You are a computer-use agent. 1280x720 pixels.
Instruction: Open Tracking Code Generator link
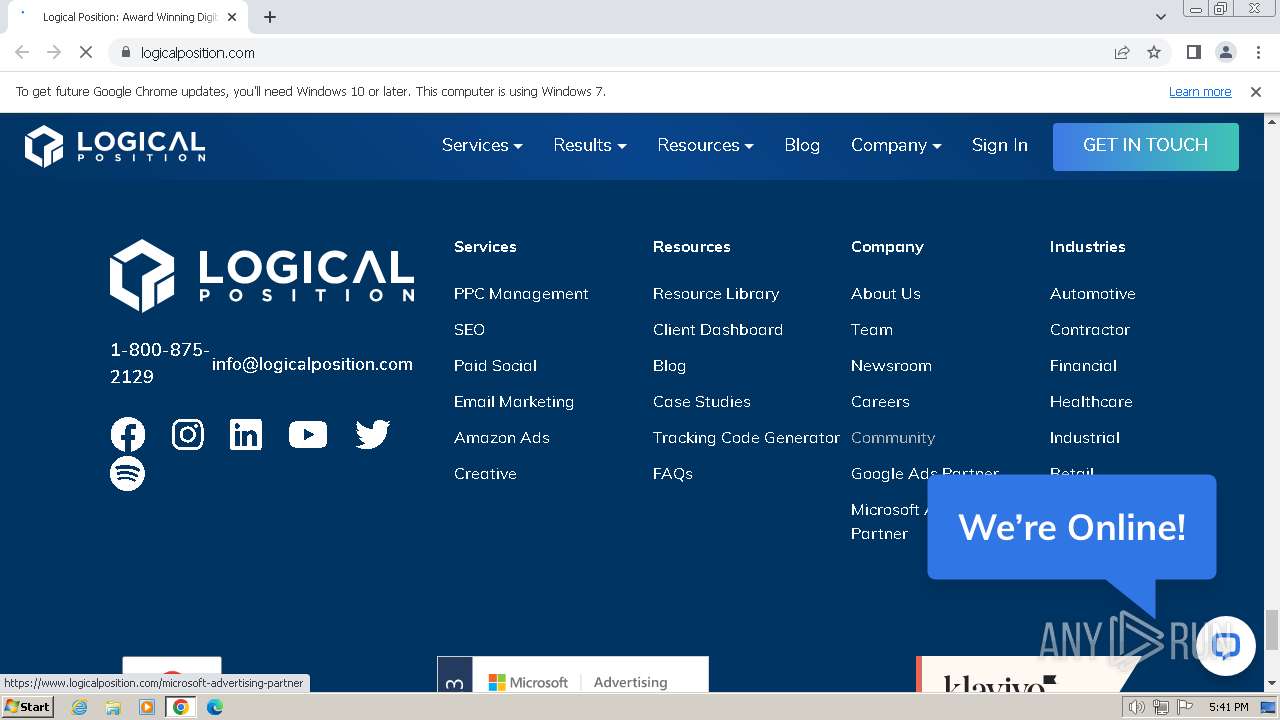[746, 438]
